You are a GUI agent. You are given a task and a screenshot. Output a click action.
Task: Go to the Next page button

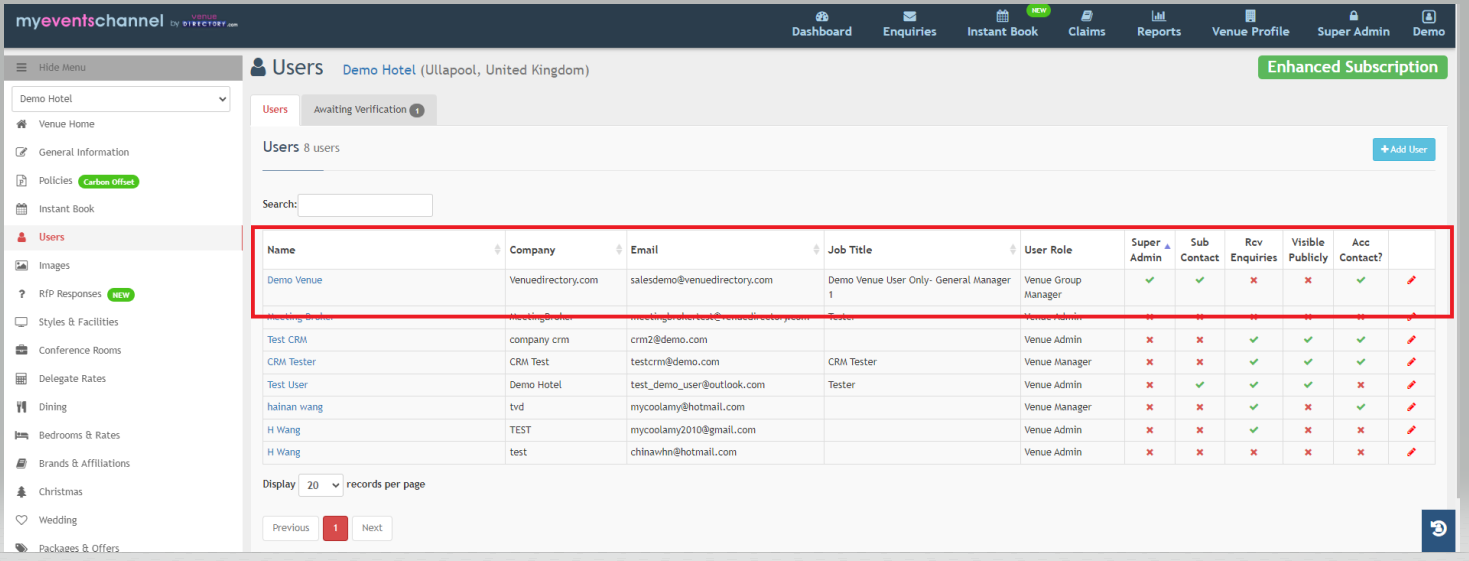[372, 528]
